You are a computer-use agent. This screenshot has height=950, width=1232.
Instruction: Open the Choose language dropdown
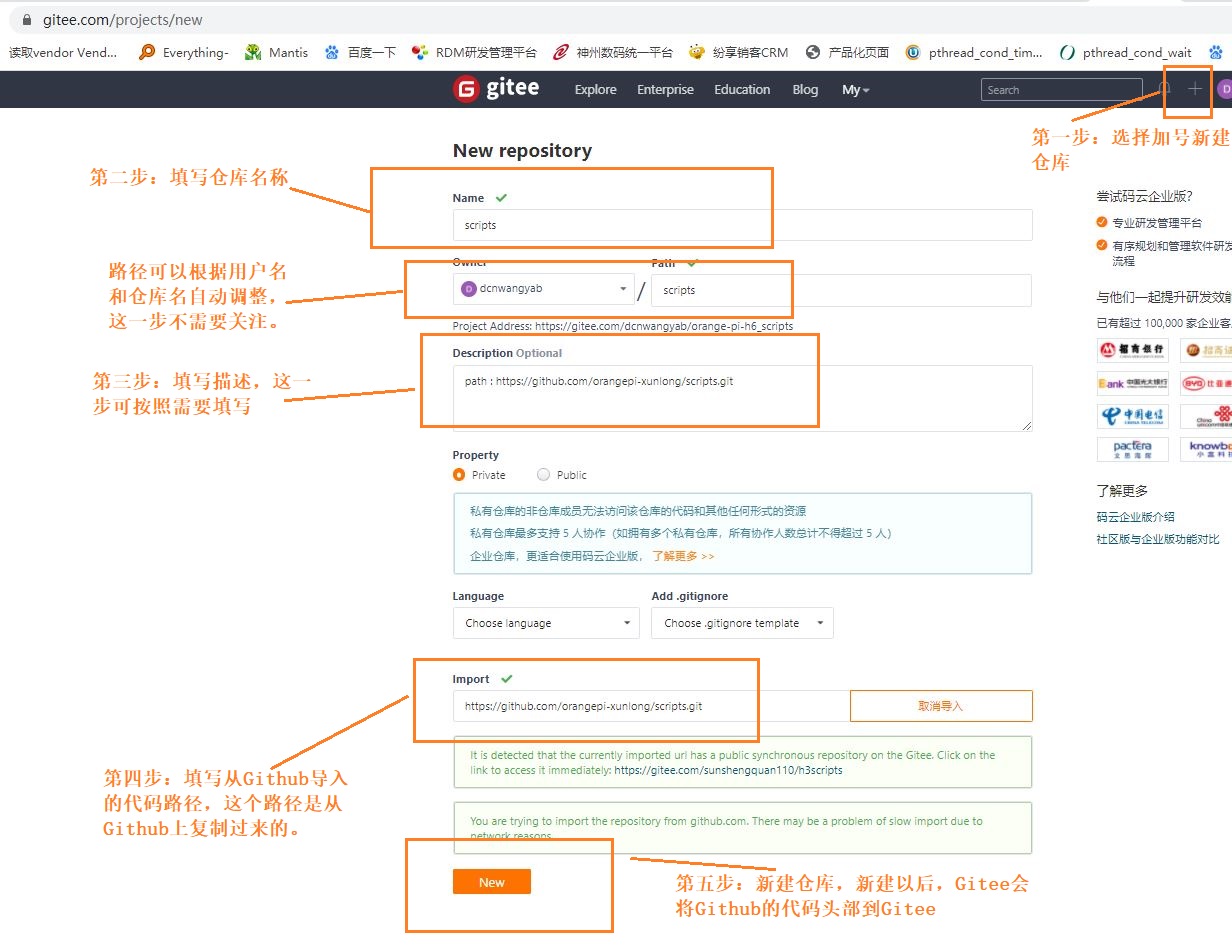coord(546,623)
